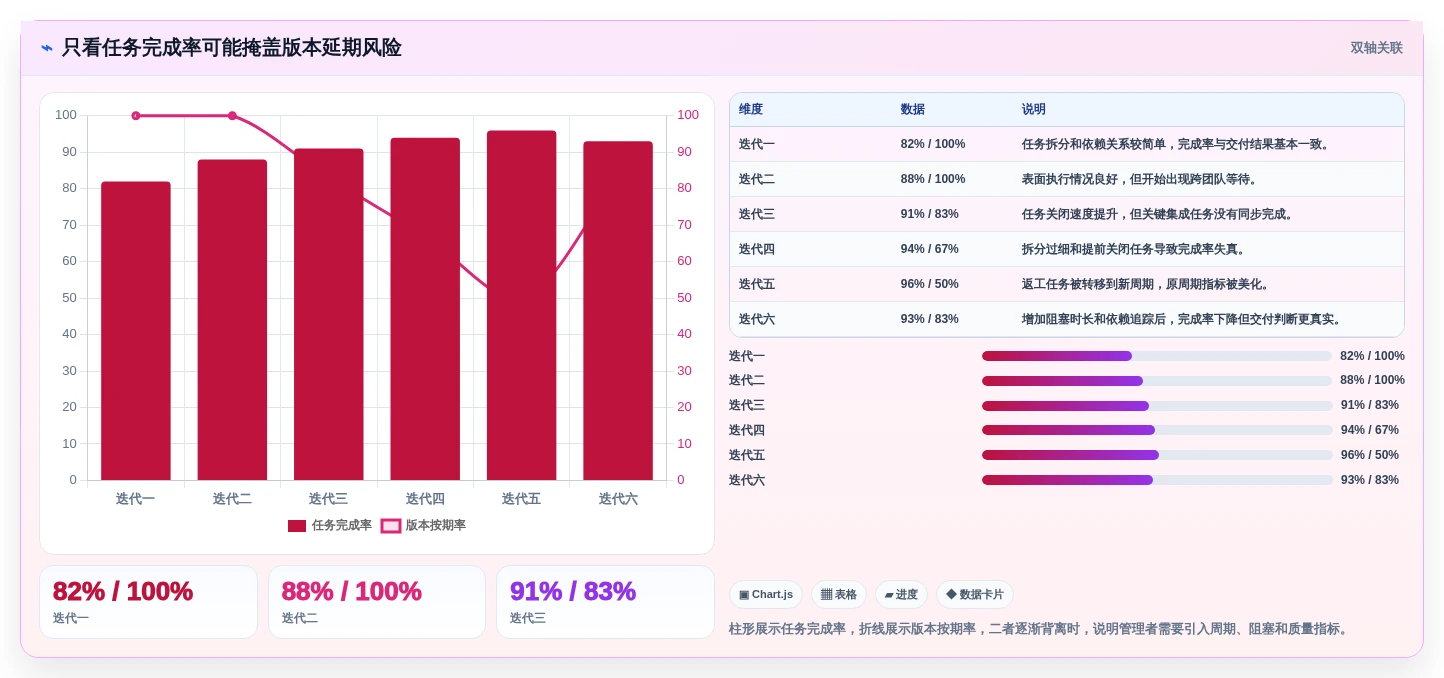Click the 迭代六 progress bar
This screenshot has width=1444, height=678.
tap(1157, 480)
